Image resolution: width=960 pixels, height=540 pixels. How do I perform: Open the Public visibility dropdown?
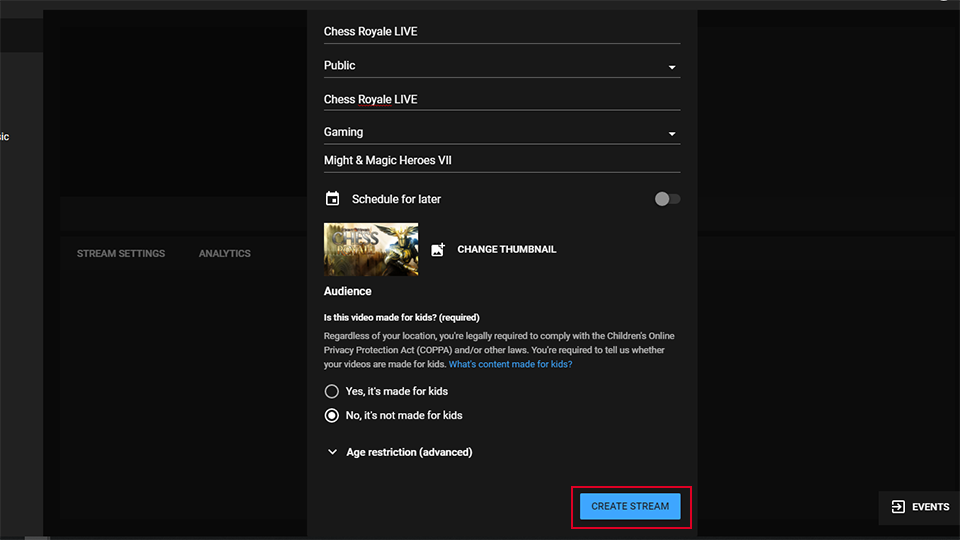[502, 66]
